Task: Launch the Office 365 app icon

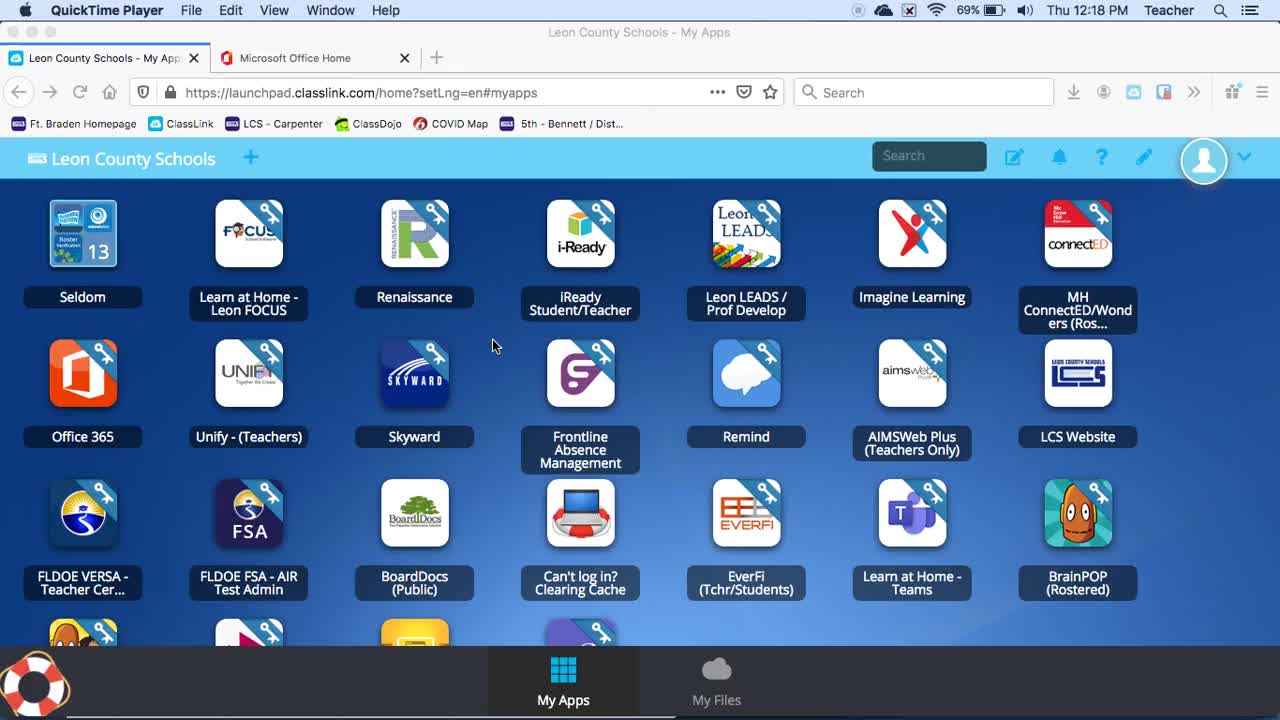Action: [x=83, y=374]
